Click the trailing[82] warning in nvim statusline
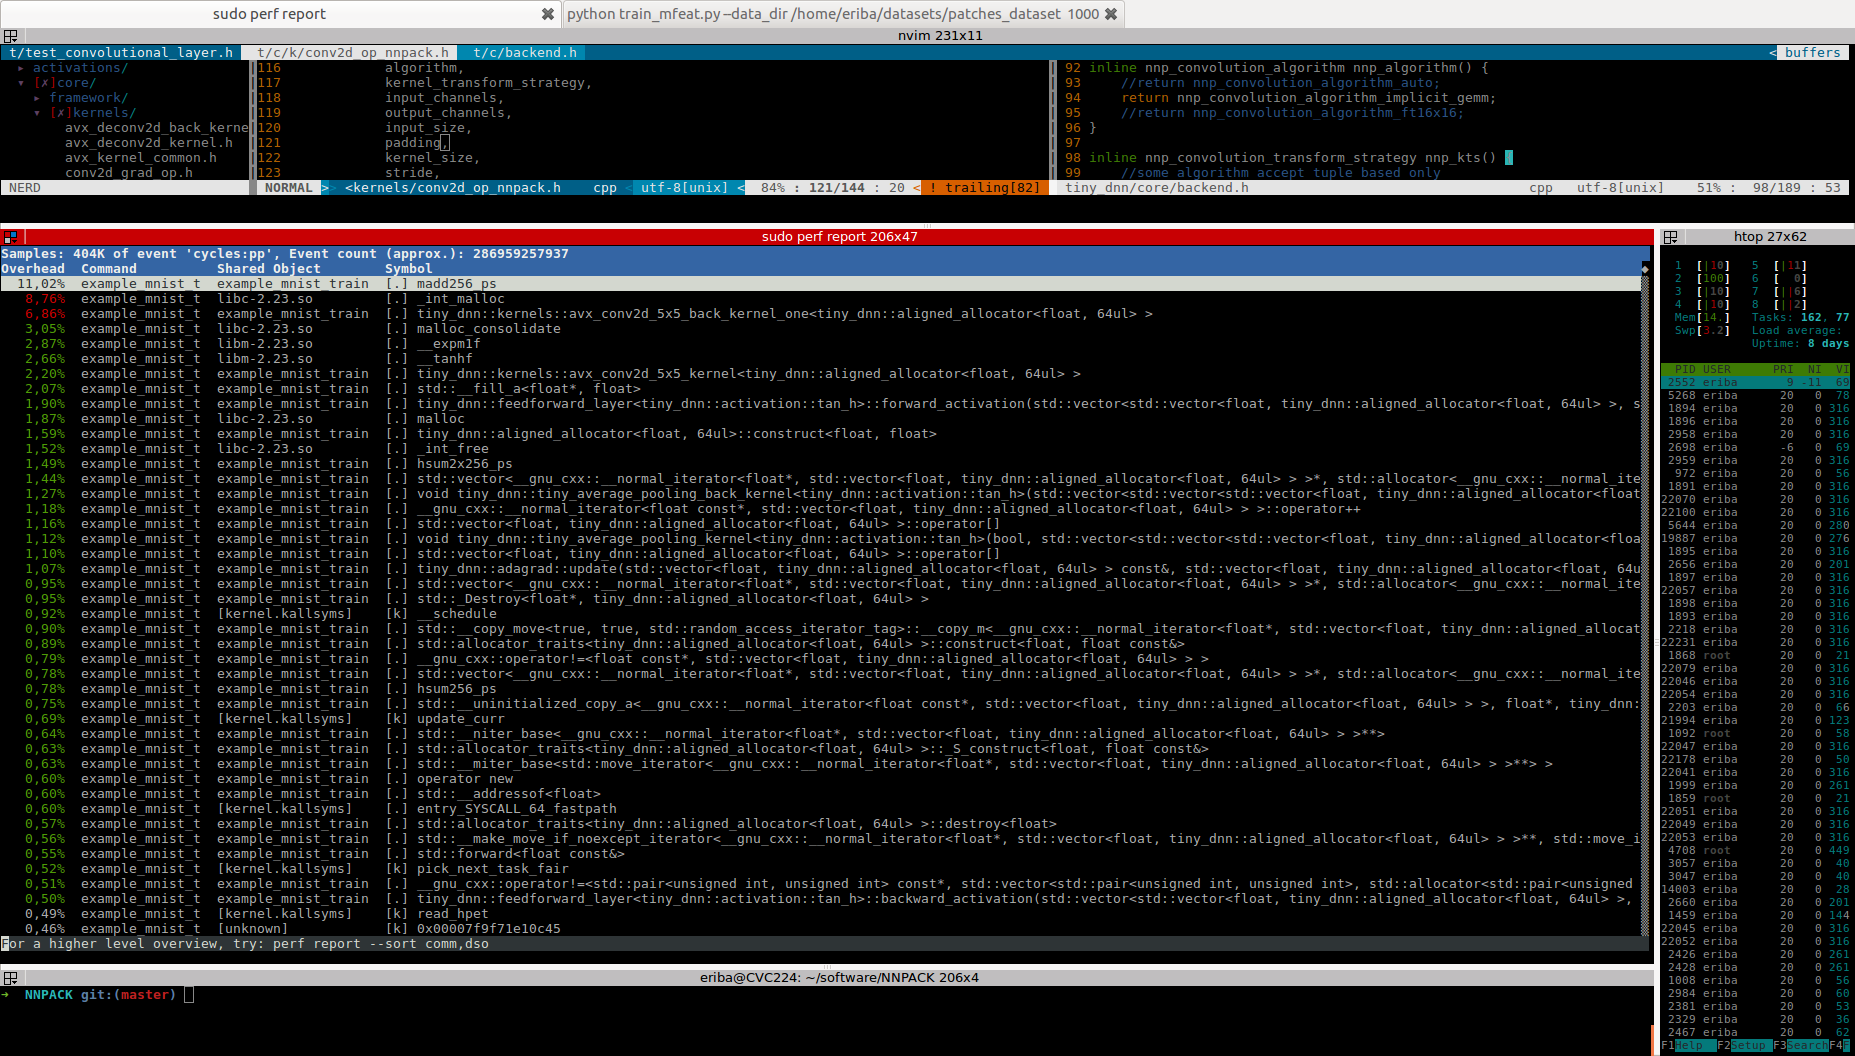 [x=985, y=188]
